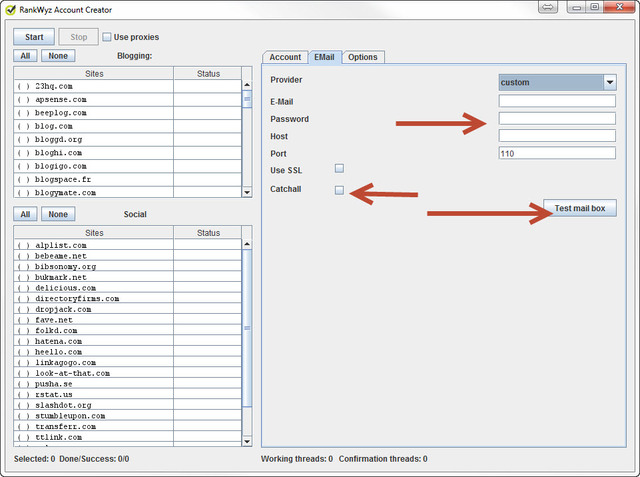
Task: Toggle the beeplog.com site selection
Action: click(x=24, y=113)
